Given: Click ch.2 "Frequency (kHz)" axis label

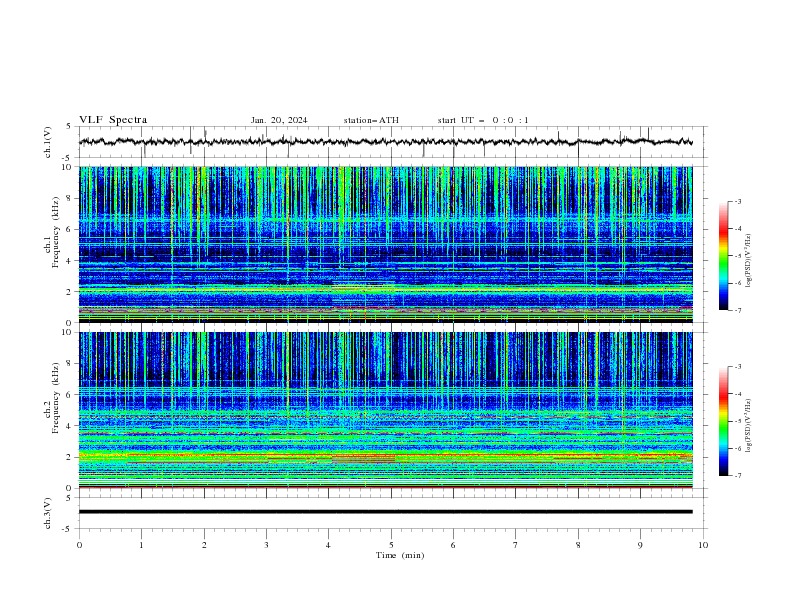Looking at the screenshot, I should tap(55, 397).
